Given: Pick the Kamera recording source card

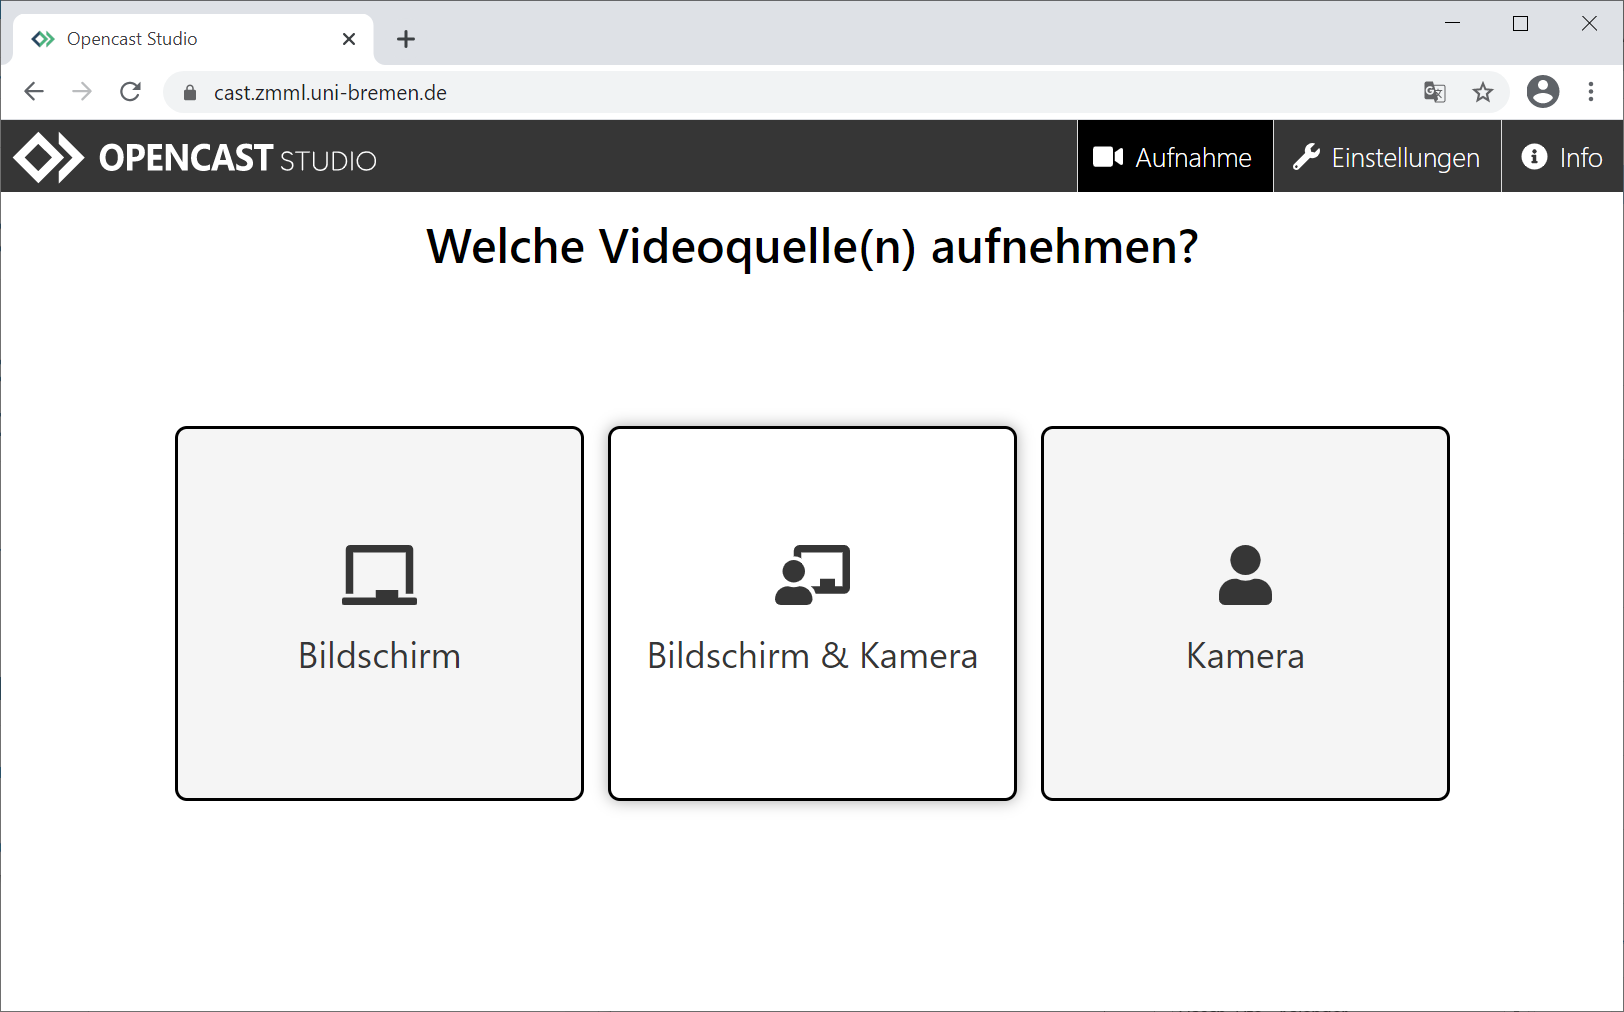Looking at the screenshot, I should click(1245, 613).
